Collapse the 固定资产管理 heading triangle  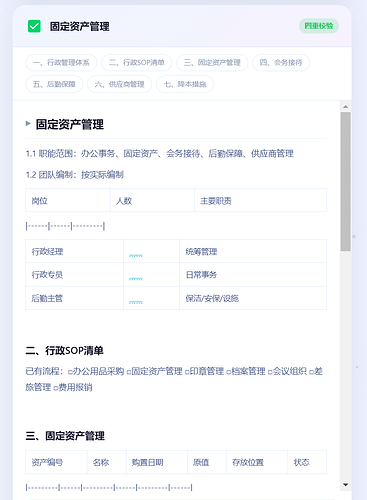click(28, 124)
